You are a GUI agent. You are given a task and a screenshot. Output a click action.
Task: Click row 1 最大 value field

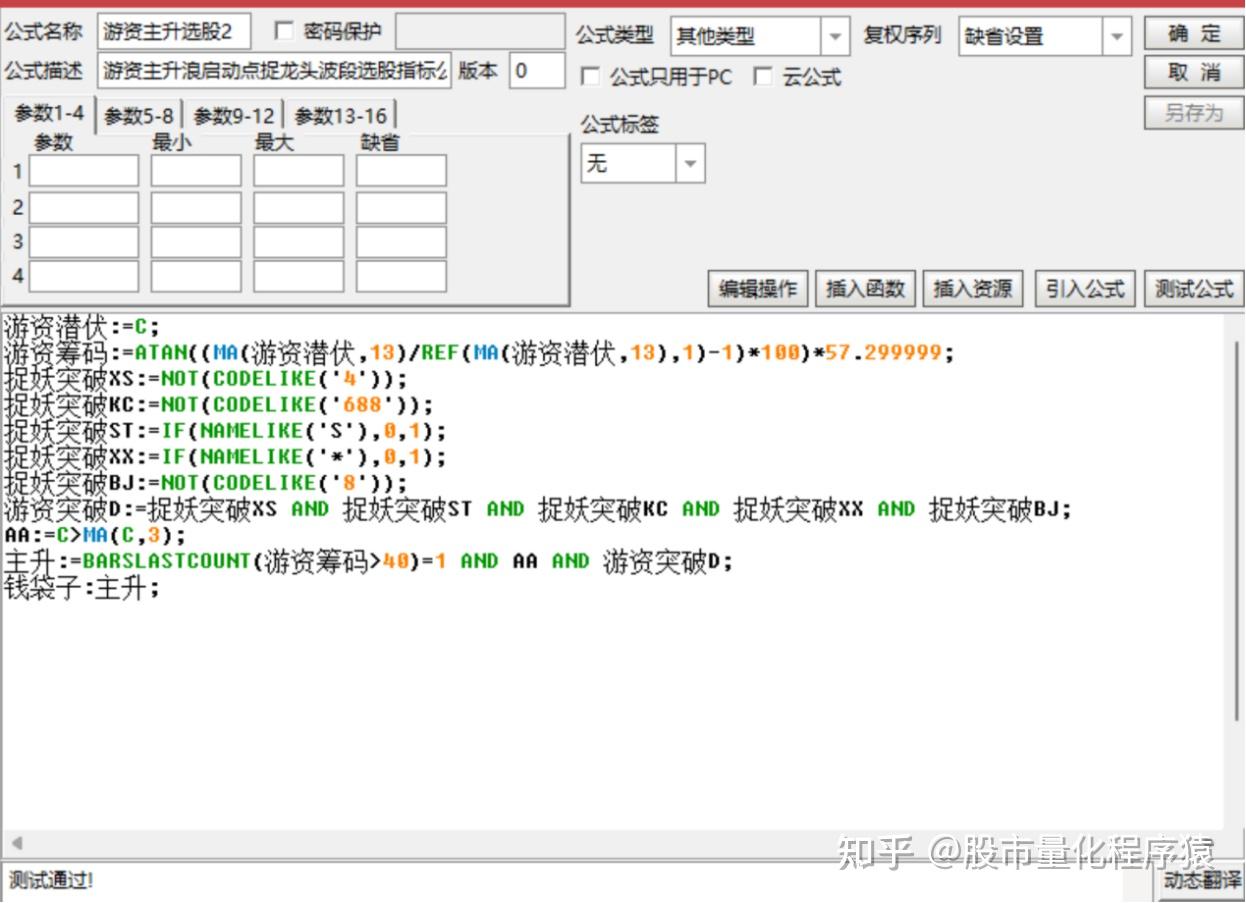click(298, 171)
